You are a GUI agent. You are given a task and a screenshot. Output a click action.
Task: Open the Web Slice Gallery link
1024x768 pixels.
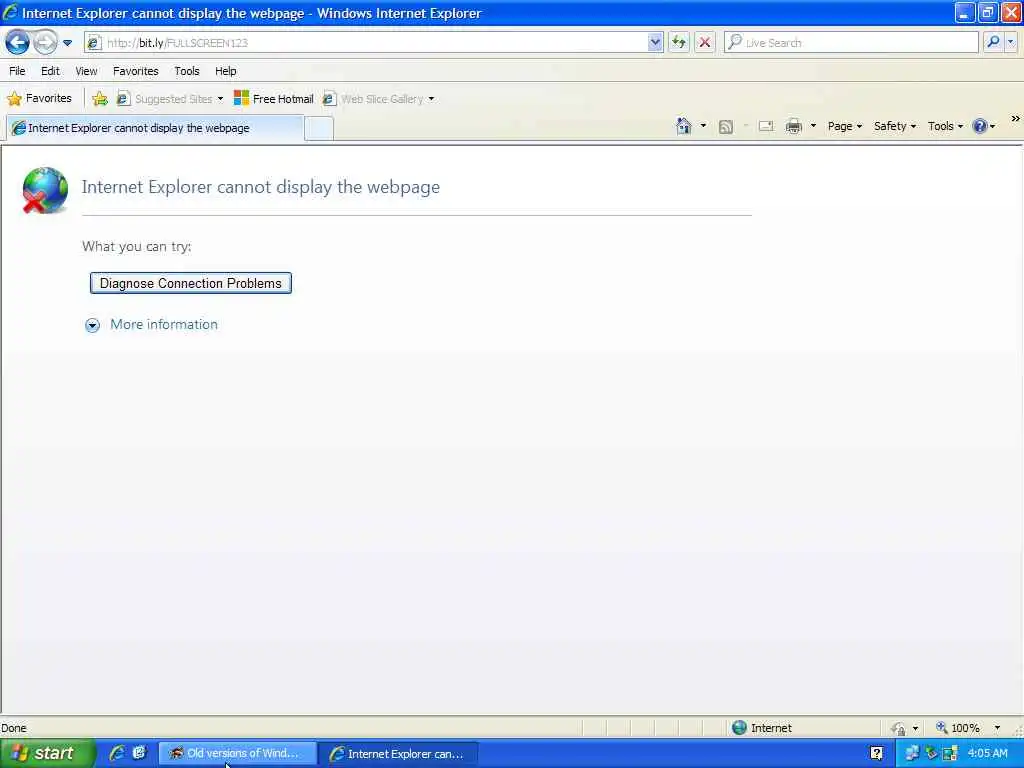[373, 99]
